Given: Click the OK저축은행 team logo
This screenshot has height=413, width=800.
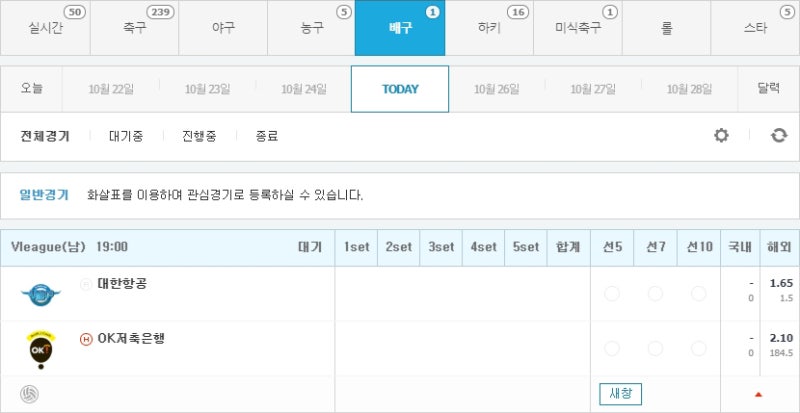Looking at the screenshot, I should (41, 350).
